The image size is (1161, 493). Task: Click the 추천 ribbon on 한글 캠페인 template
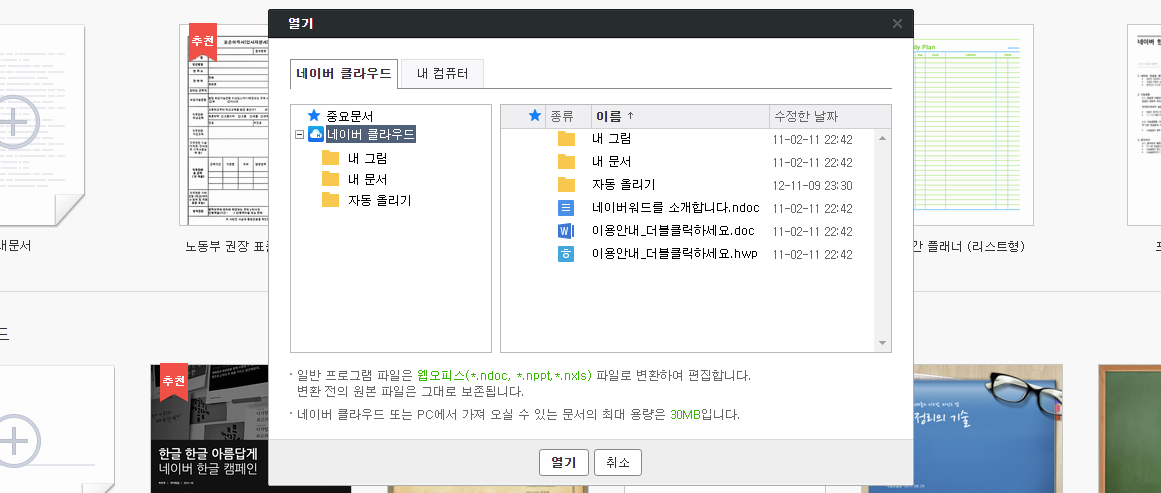click(174, 381)
